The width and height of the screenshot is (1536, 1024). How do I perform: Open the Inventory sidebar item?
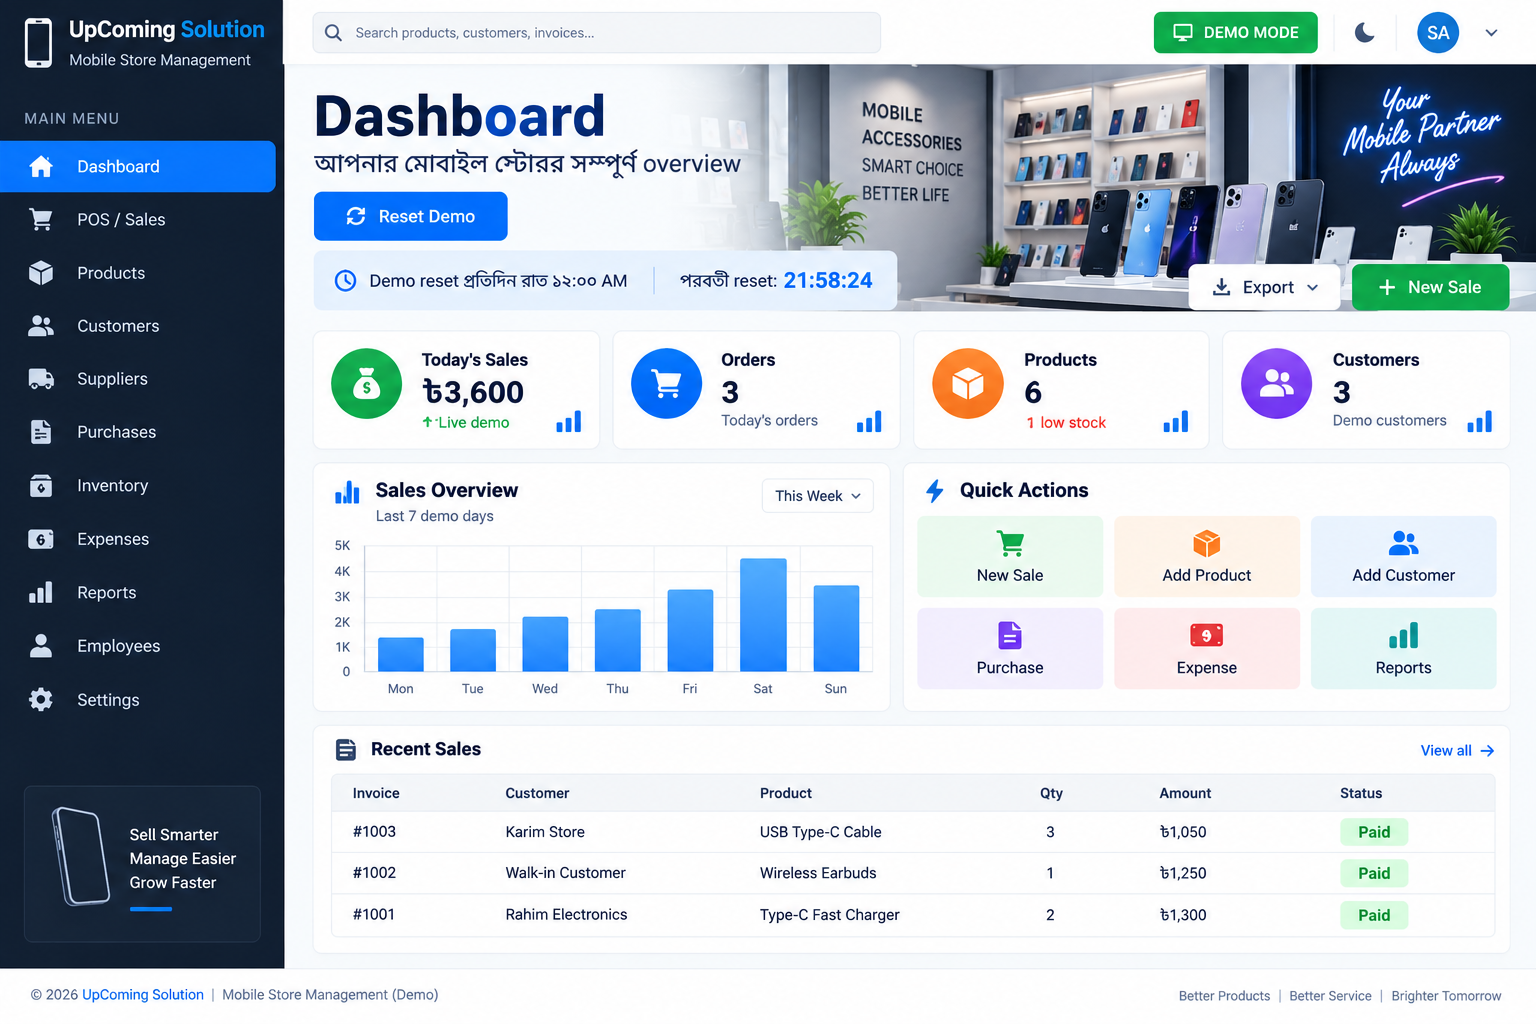(x=138, y=486)
